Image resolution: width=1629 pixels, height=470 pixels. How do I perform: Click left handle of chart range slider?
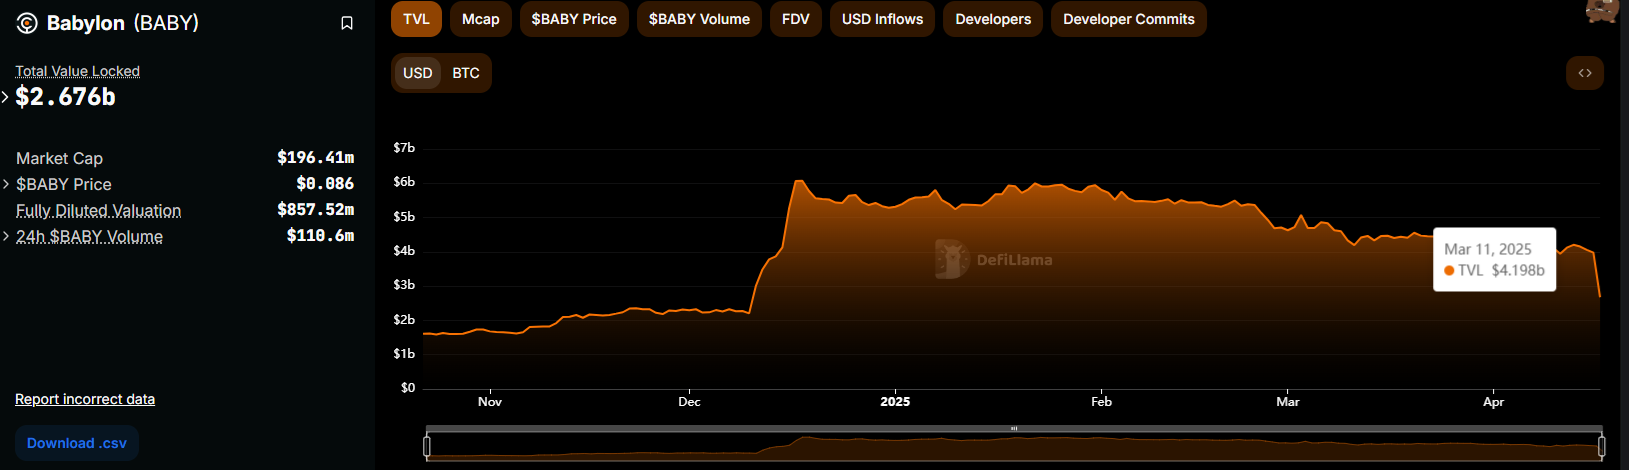(x=427, y=446)
